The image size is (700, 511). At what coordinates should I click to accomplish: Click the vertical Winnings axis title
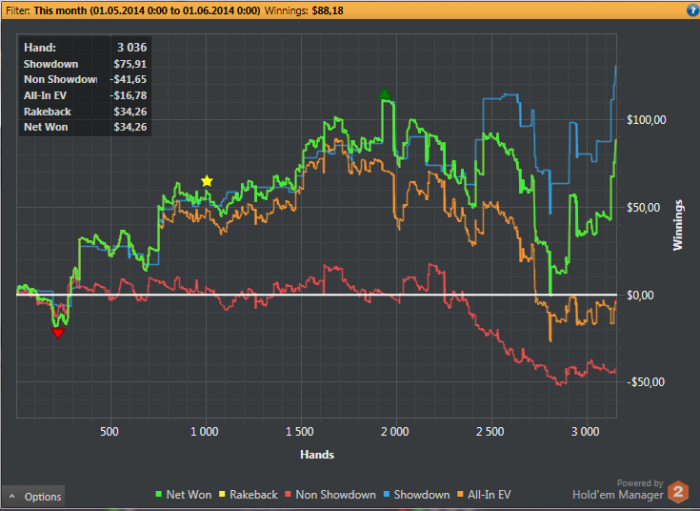[x=678, y=225]
